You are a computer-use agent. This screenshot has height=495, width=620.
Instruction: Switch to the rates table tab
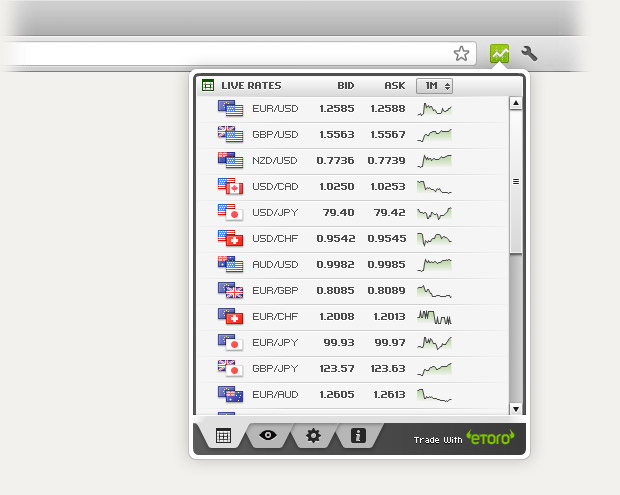(223, 436)
